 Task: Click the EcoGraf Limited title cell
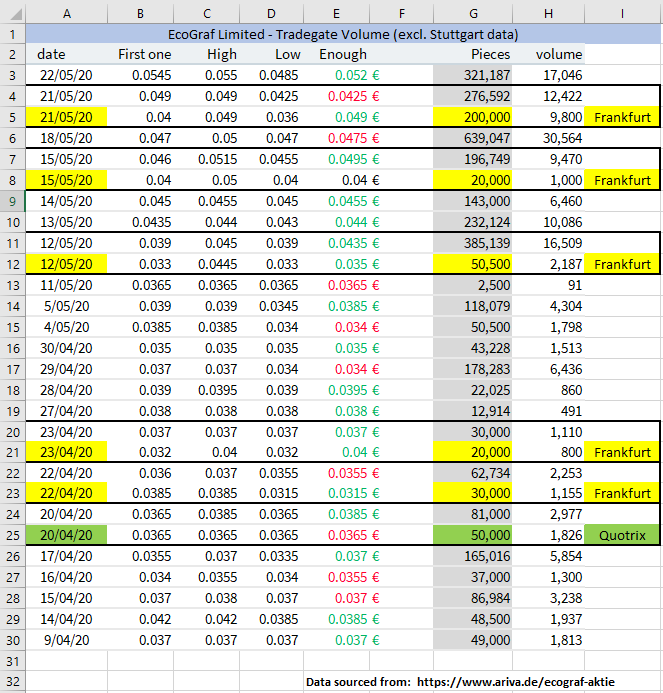click(343, 34)
